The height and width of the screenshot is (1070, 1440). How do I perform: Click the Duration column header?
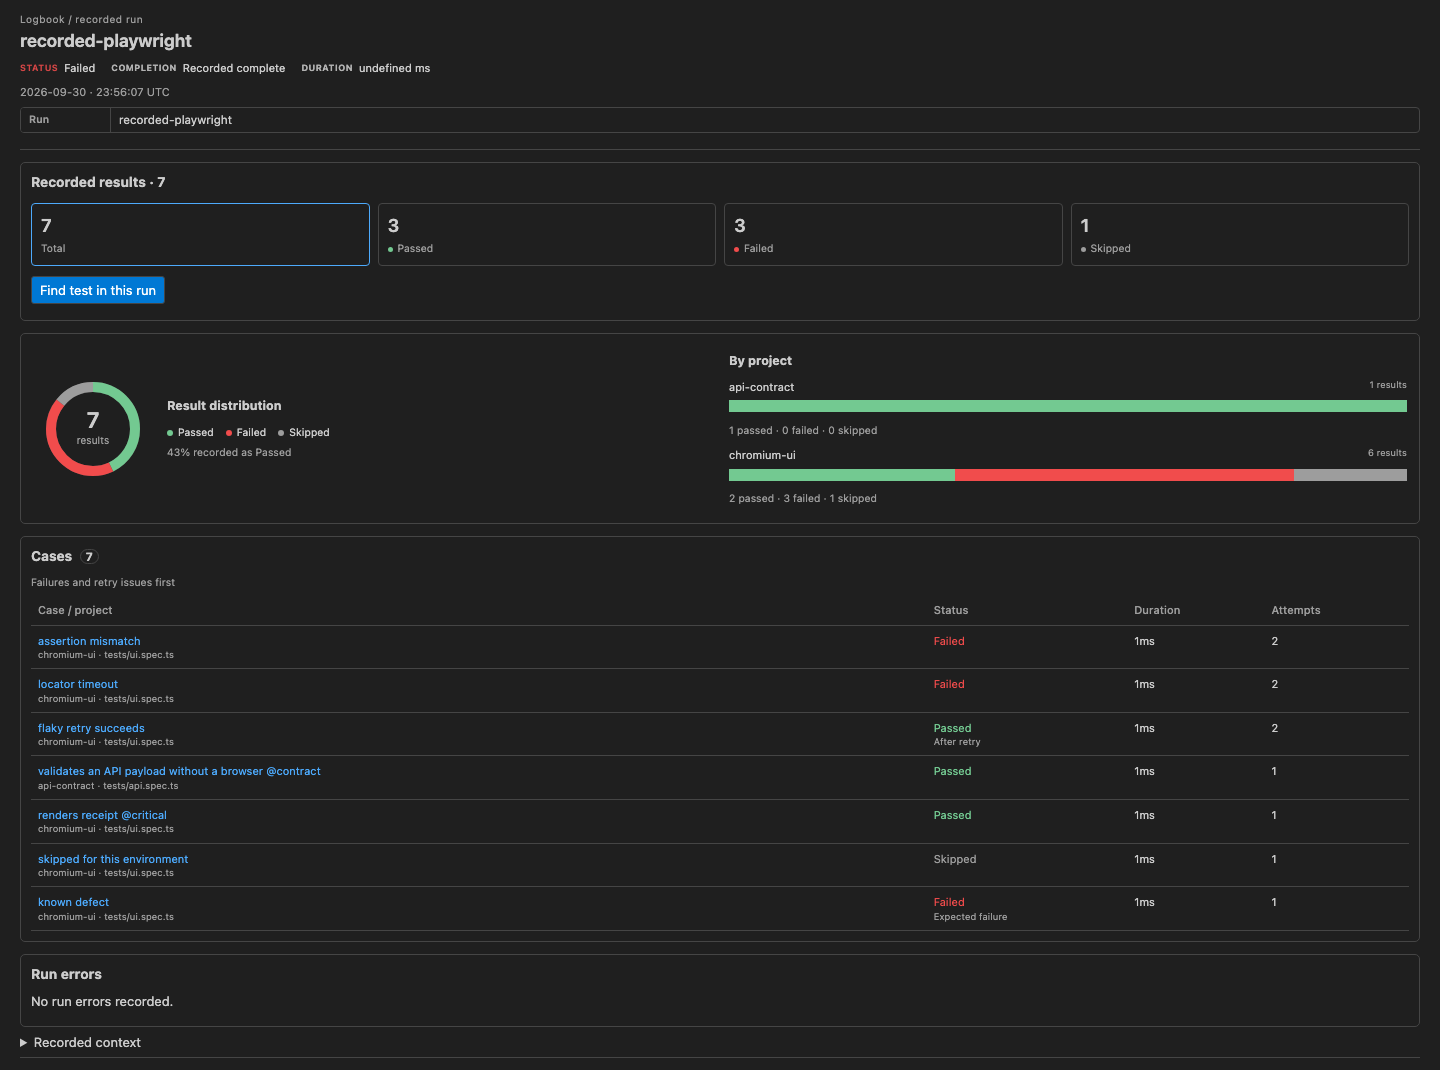[1157, 610]
